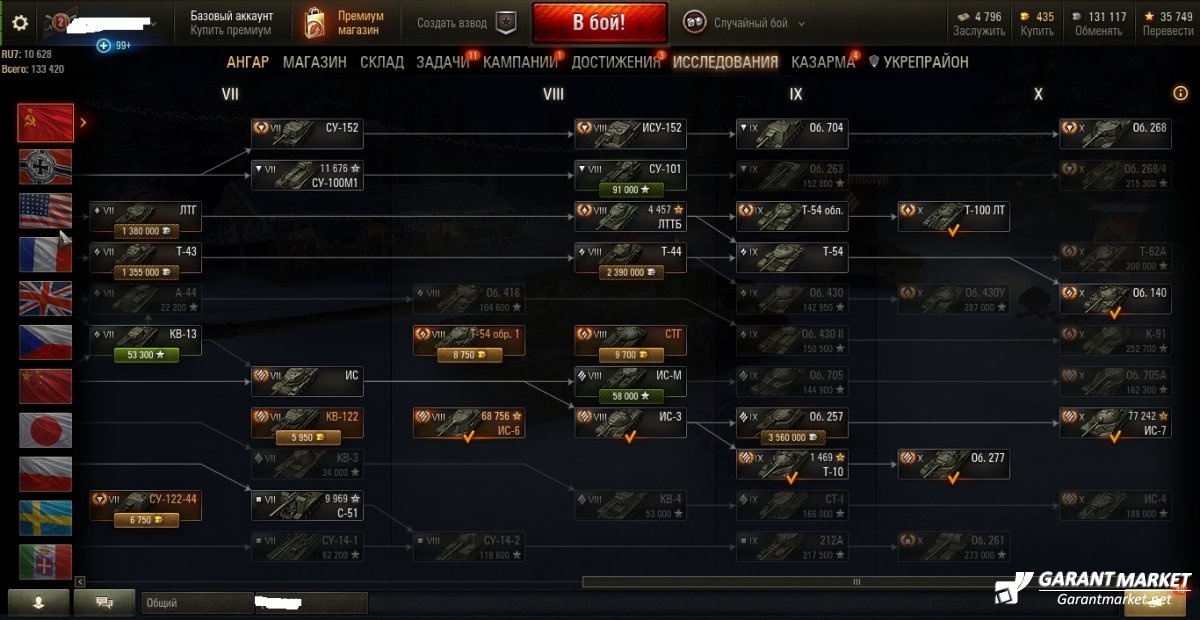Image resolution: width=1200 pixels, height=620 pixels.
Task: Select the Czechoslovakia nation flag
Action: [x=46, y=342]
